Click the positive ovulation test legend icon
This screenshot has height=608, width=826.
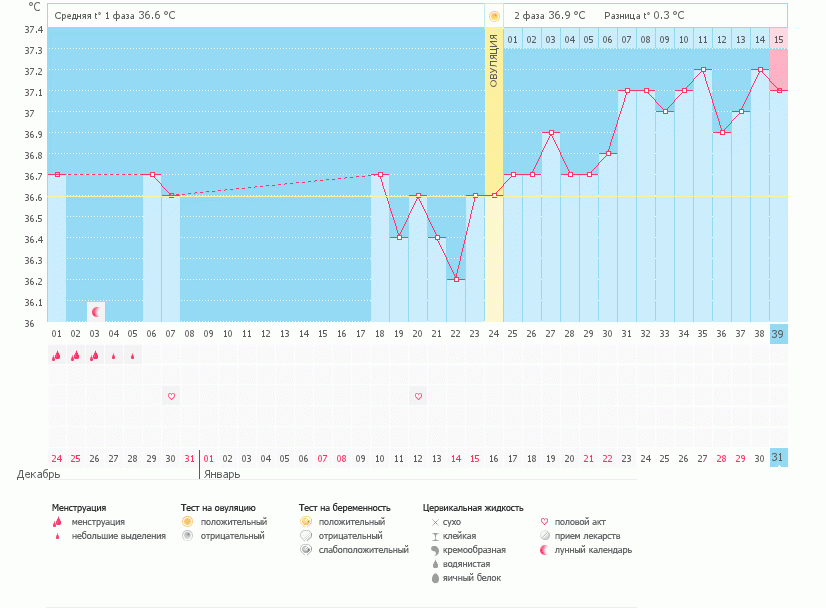[187, 522]
